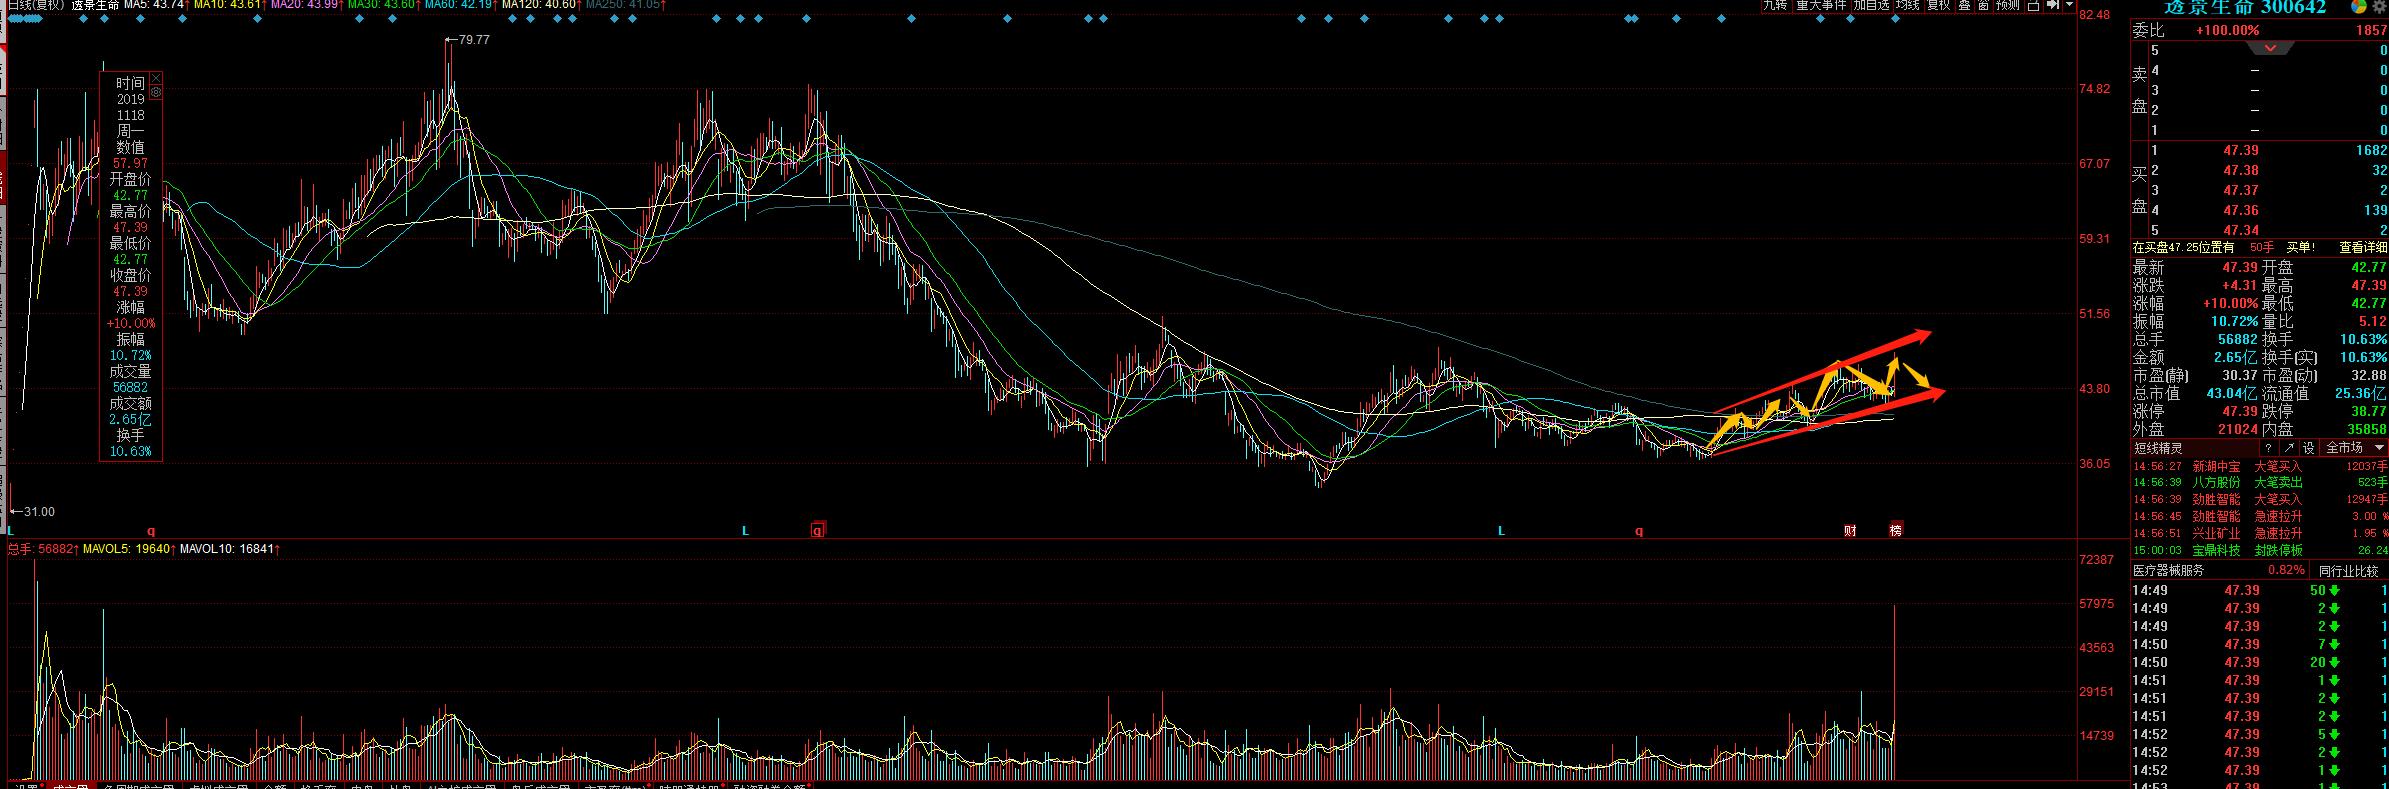
Task: Select the 成交量 indicator tab
Action: 70,787
